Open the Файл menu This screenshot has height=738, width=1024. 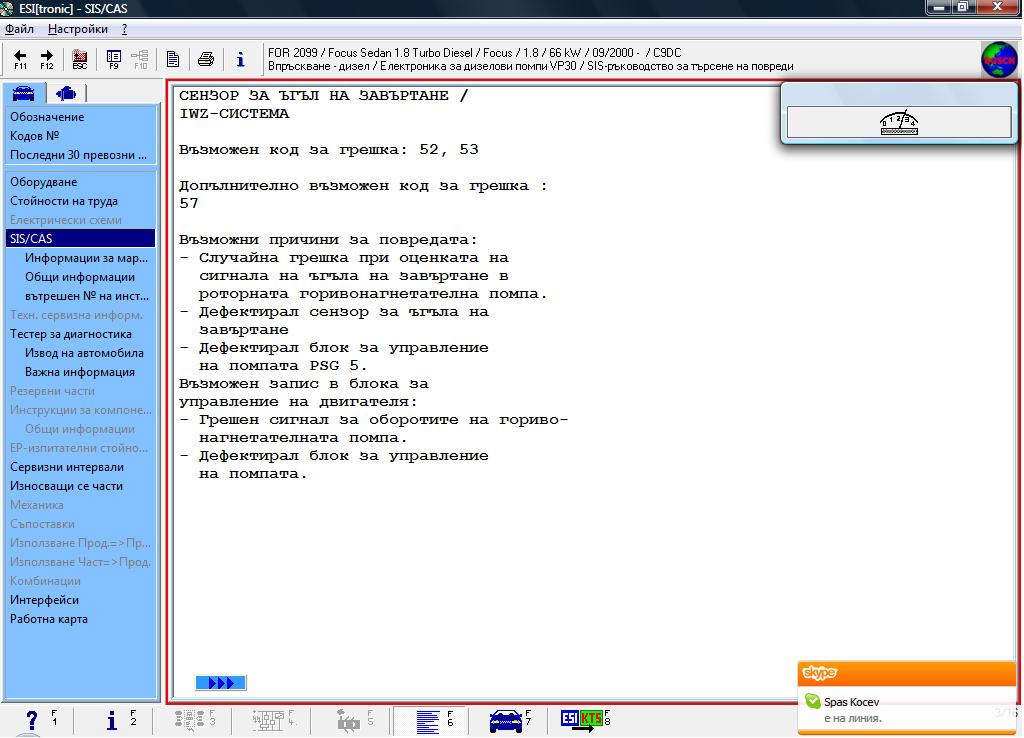click(x=20, y=29)
